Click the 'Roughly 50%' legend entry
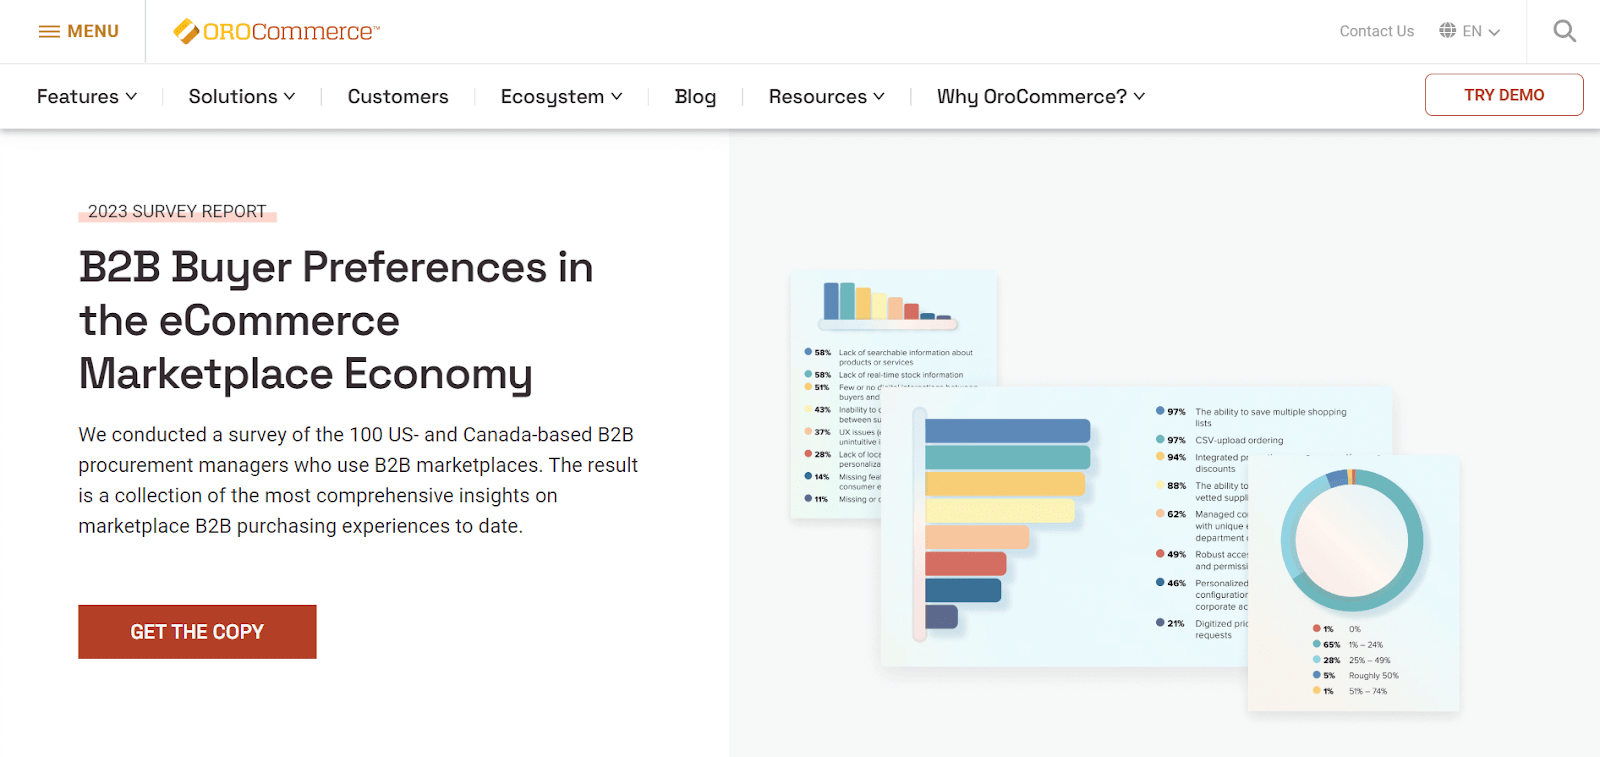Image resolution: width=1600 pixels, height=757 pixels. coord(1356,676)
